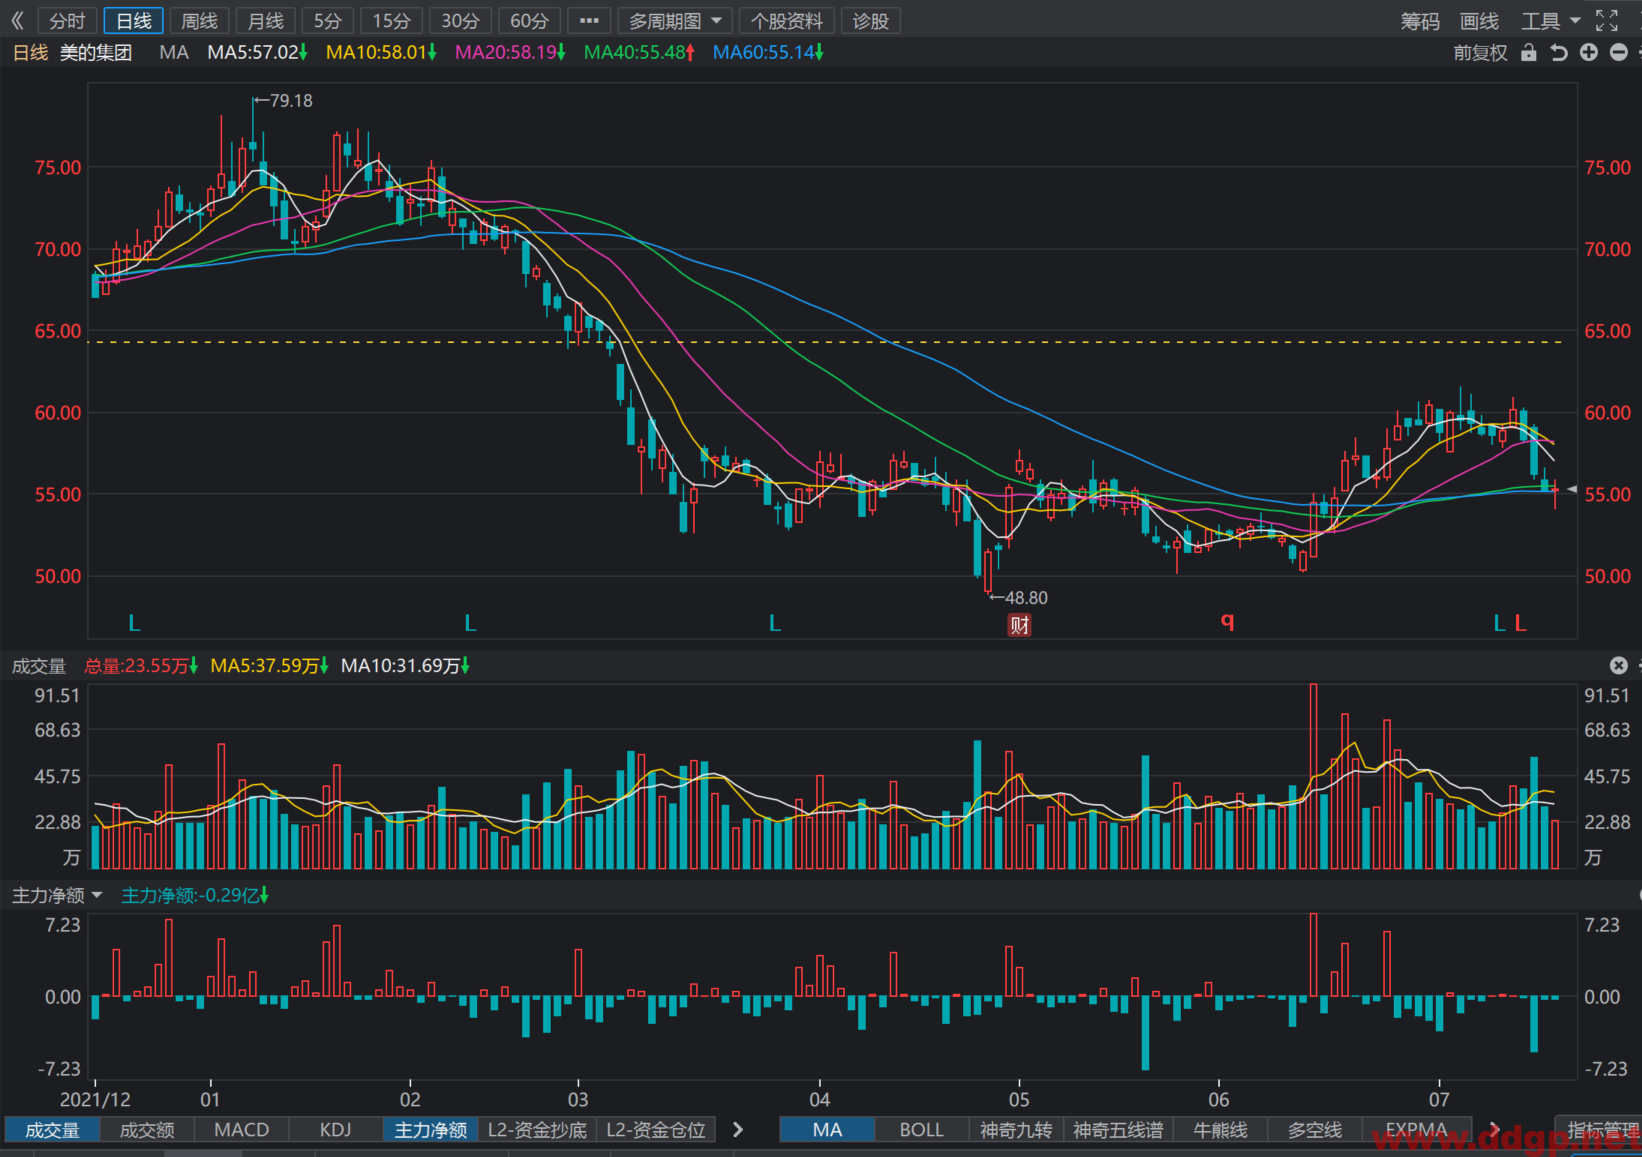Screen dimensions: 1642x1157
Task: Toggle 前复权 price adjustment mode
Action: [x=1480, y=53]
